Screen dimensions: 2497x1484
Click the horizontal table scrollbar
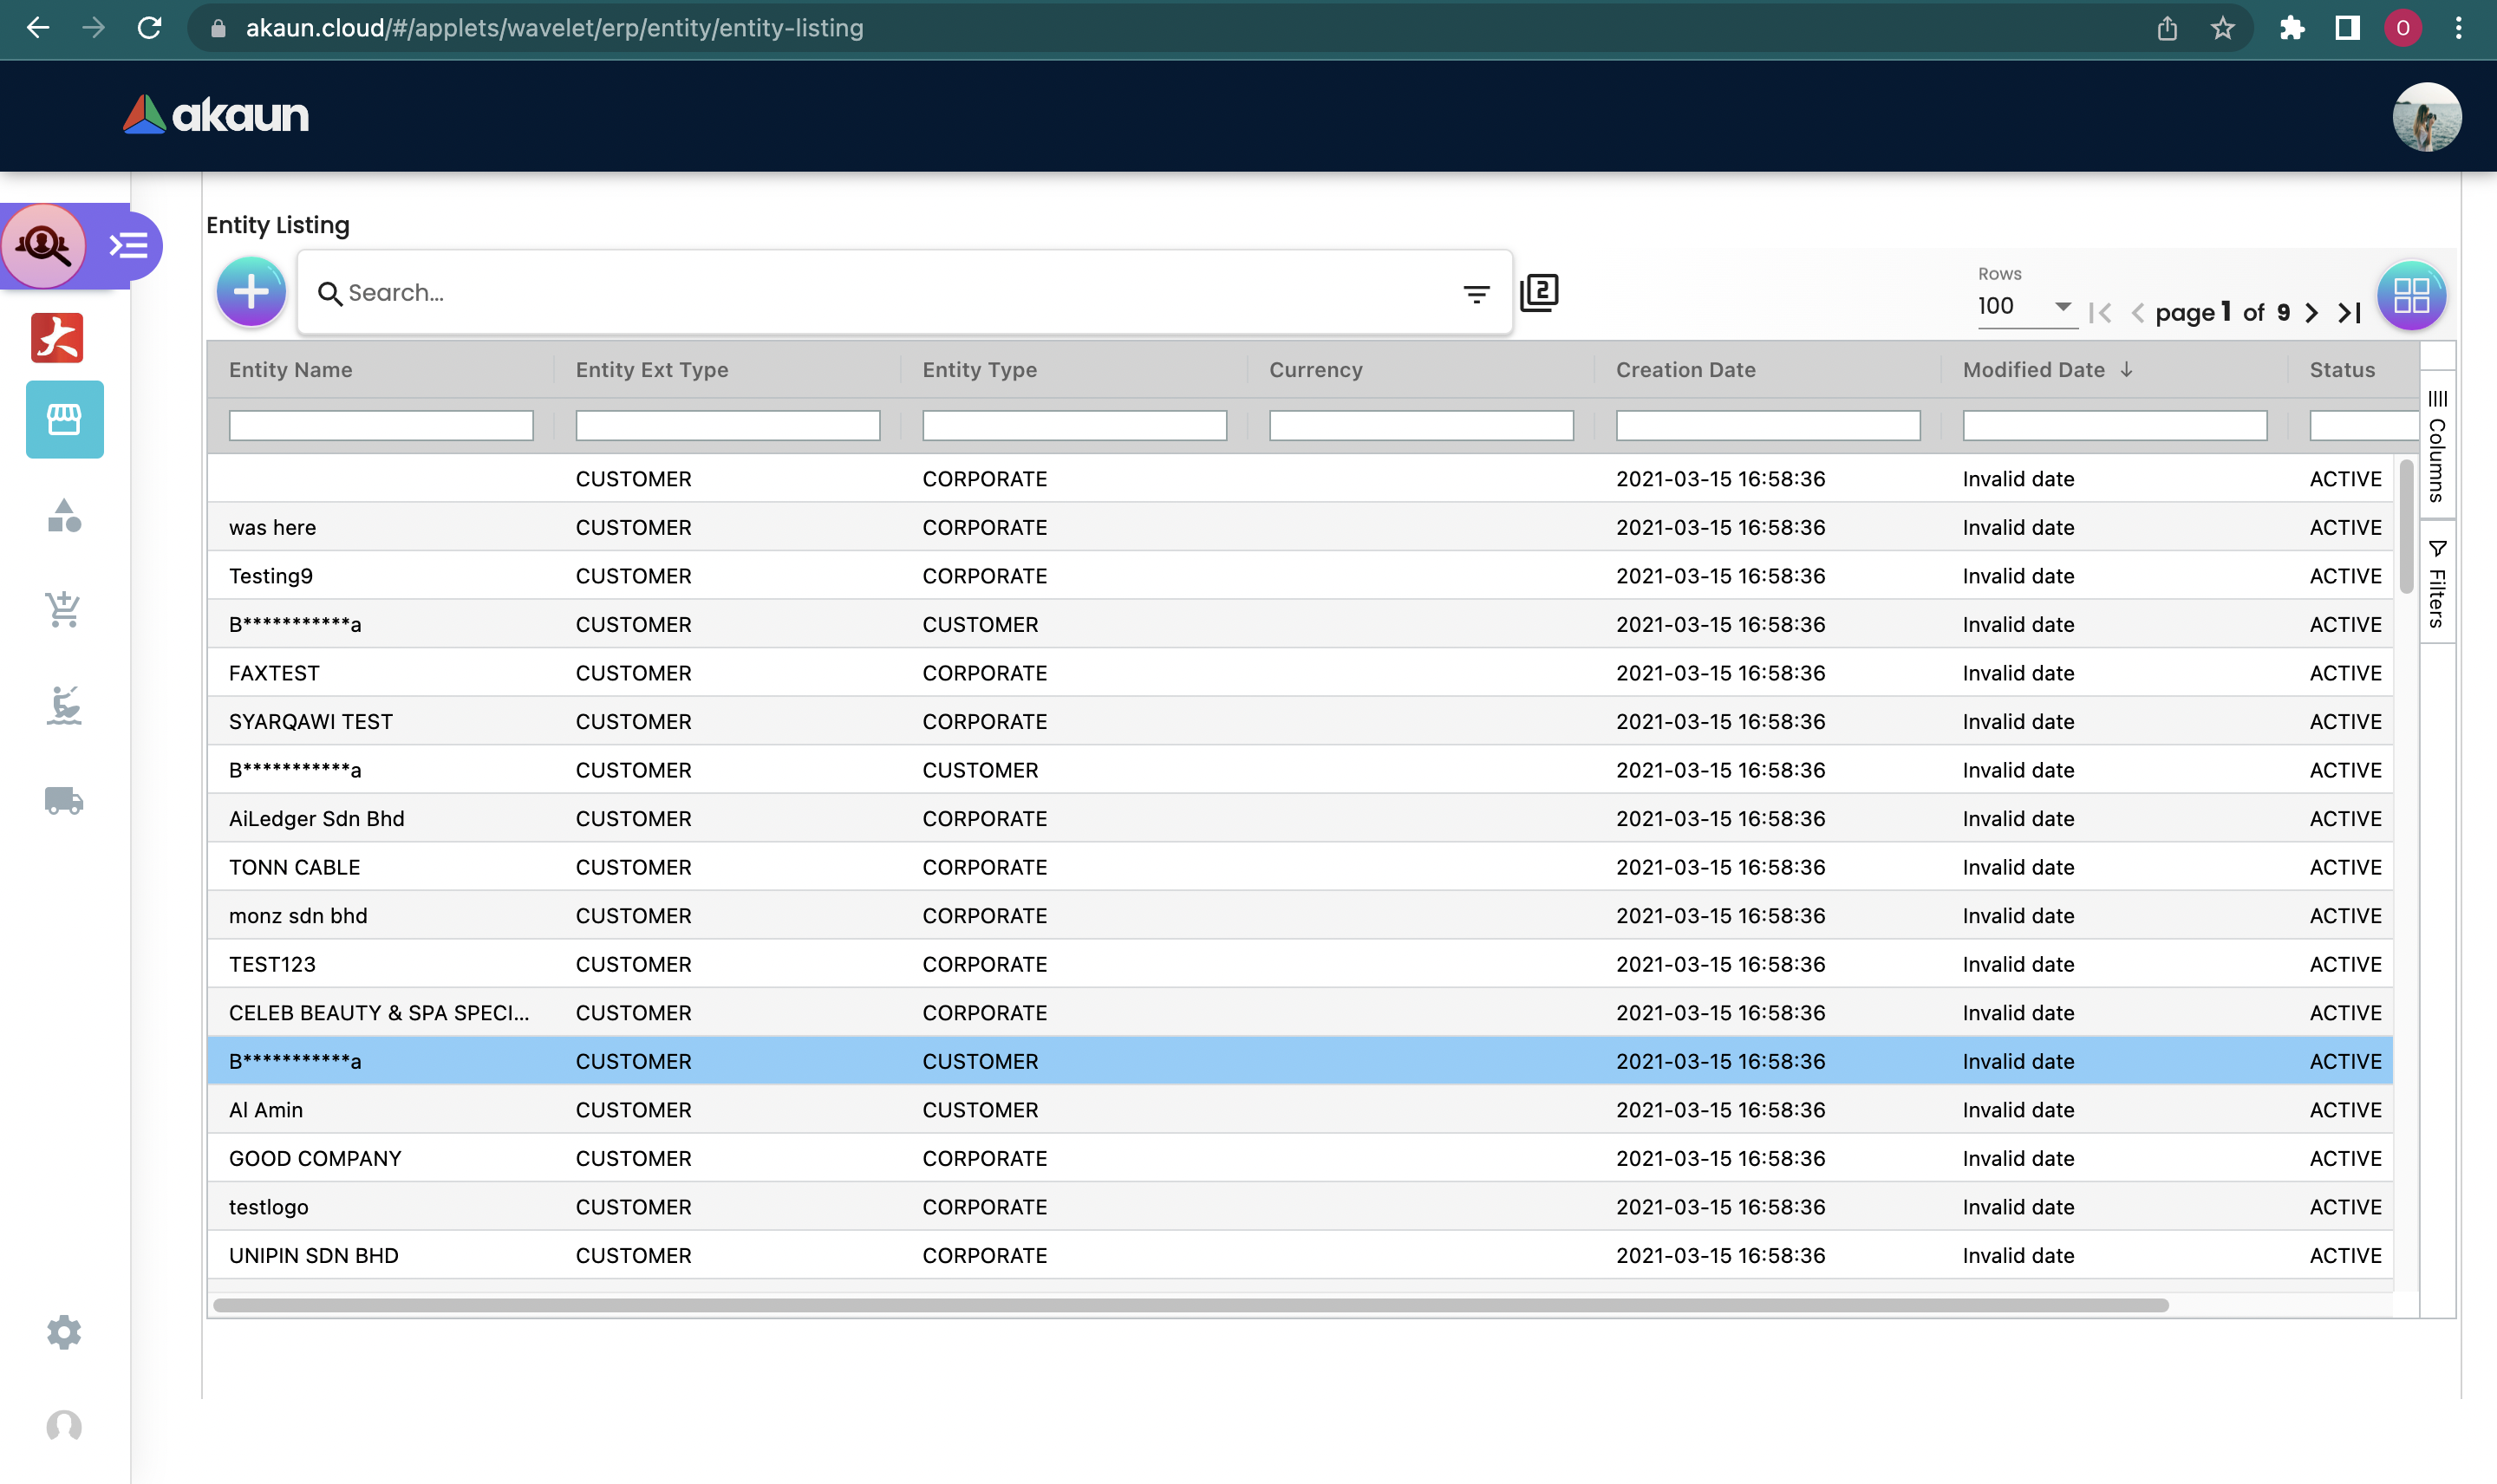coord(1190,1305)
